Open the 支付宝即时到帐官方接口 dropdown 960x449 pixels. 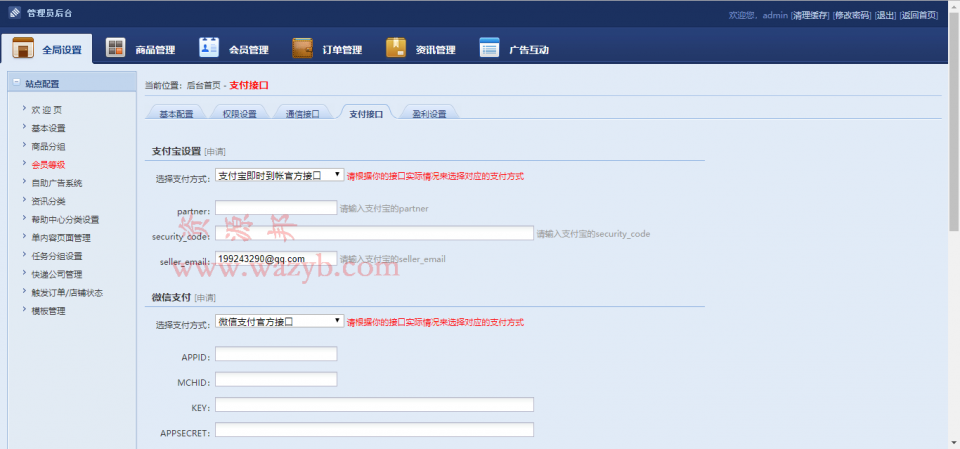click(280, 175)
